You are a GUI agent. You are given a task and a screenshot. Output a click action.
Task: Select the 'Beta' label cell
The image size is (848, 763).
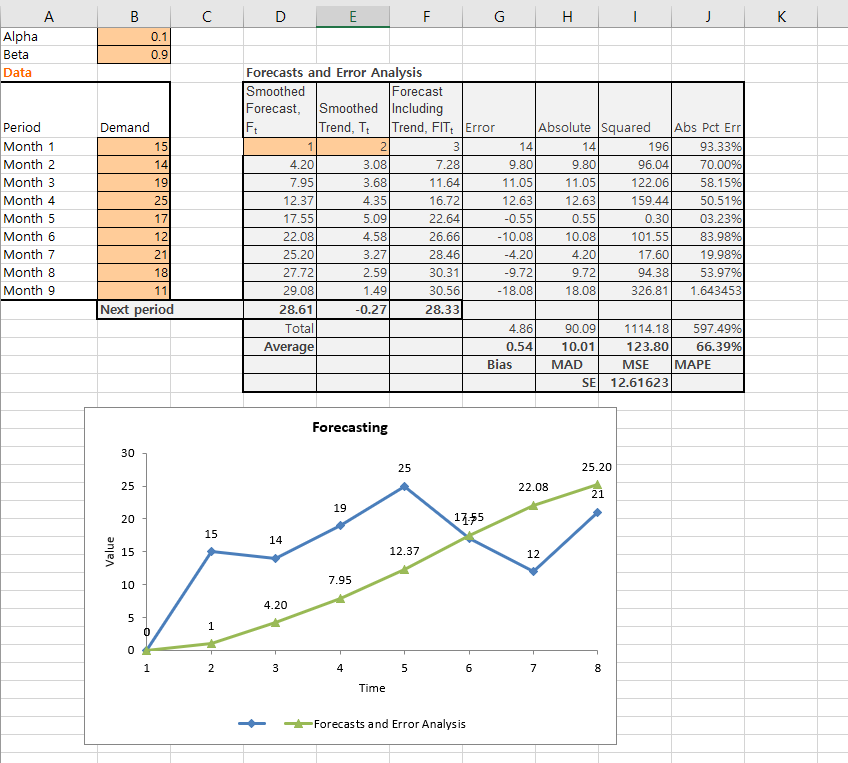pyautogui.click(x=49, y=55)
